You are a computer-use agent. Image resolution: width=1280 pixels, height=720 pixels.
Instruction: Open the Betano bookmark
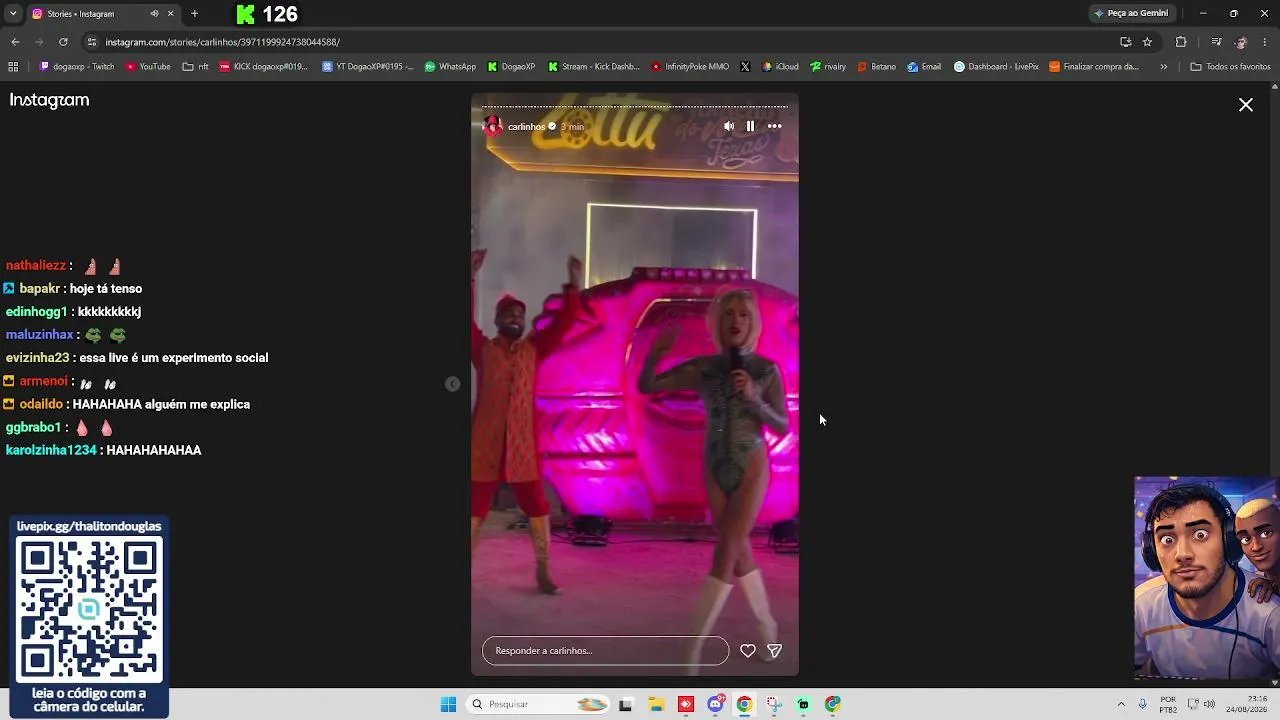coord(877,67)
